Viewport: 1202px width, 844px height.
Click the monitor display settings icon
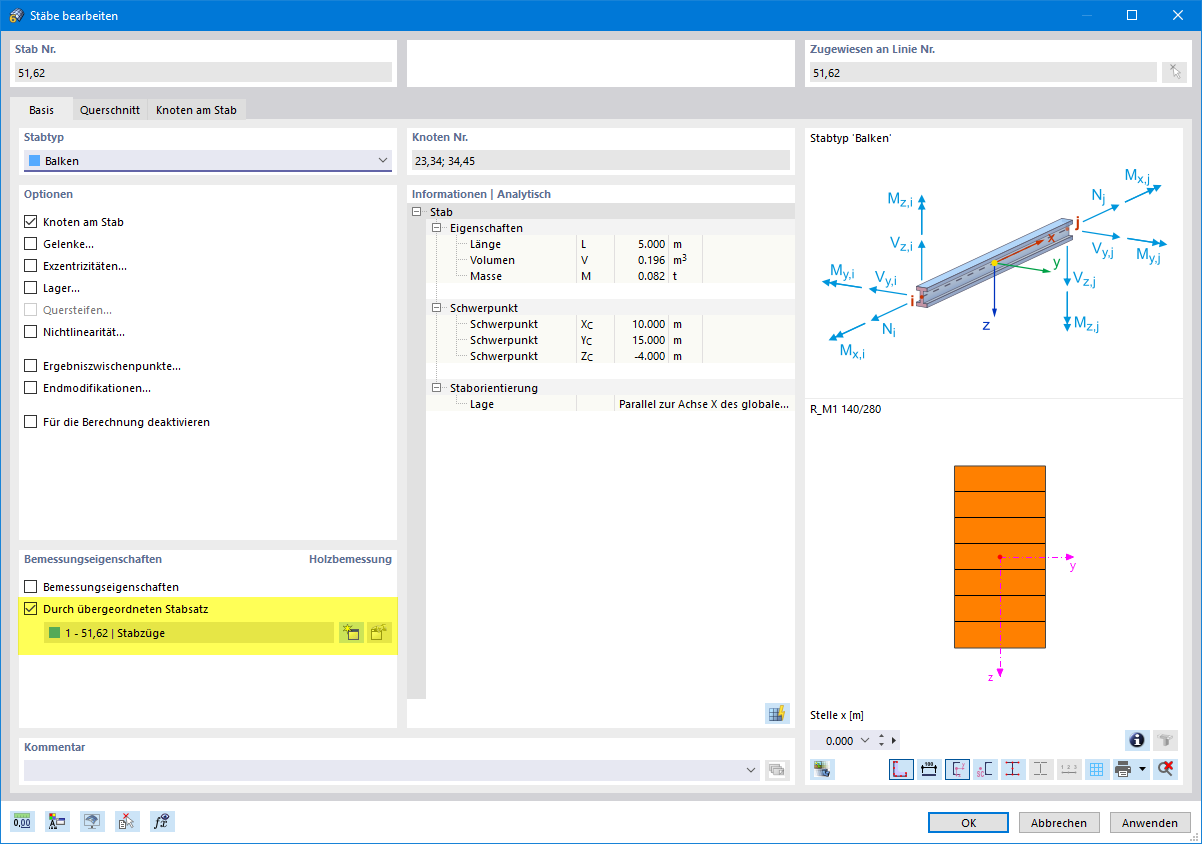tap(92, 821)
